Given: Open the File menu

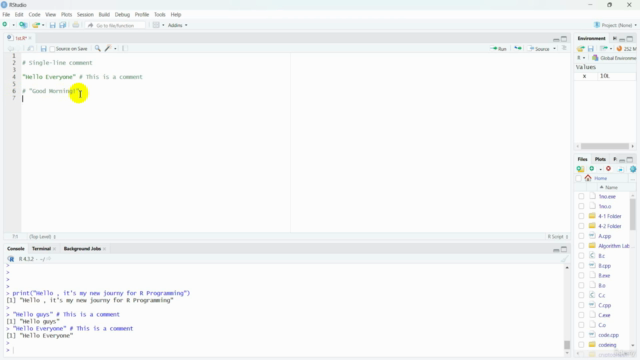Looking at the screenshot, I should tap(6, 14).
